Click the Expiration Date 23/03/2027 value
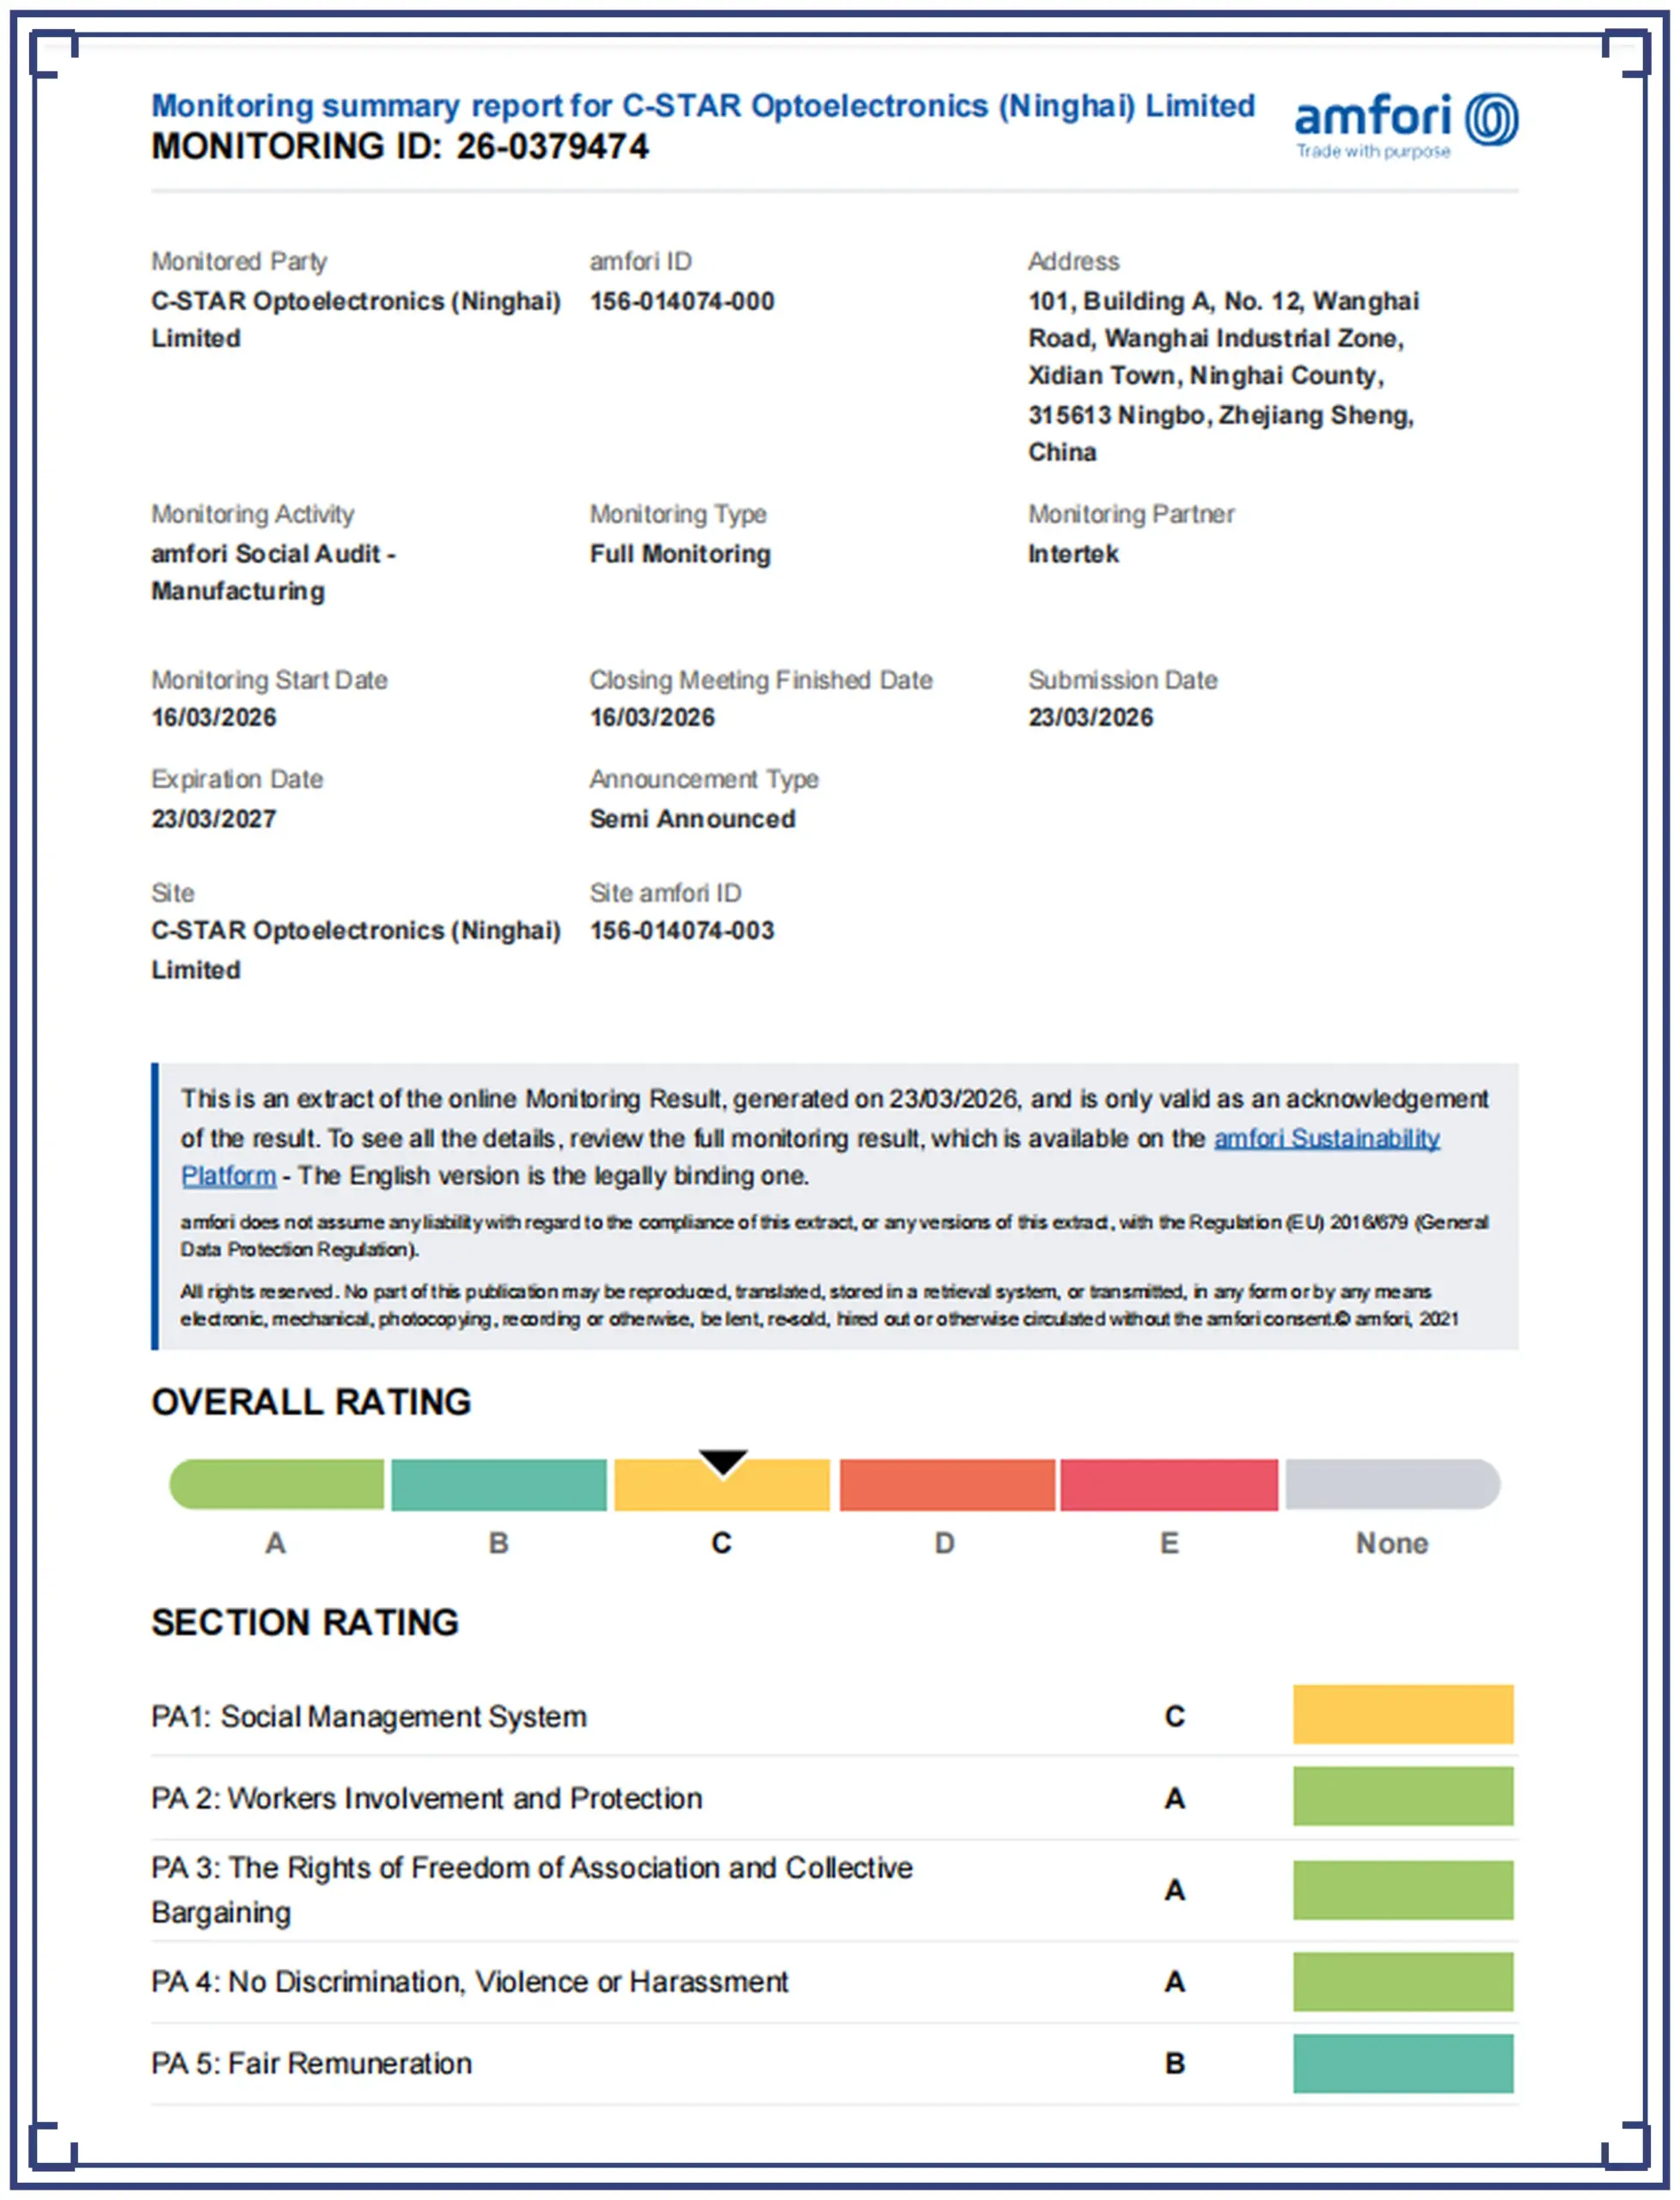Image resolution: width=1680 pixels, height=2200 pixels. click(213, 818)
